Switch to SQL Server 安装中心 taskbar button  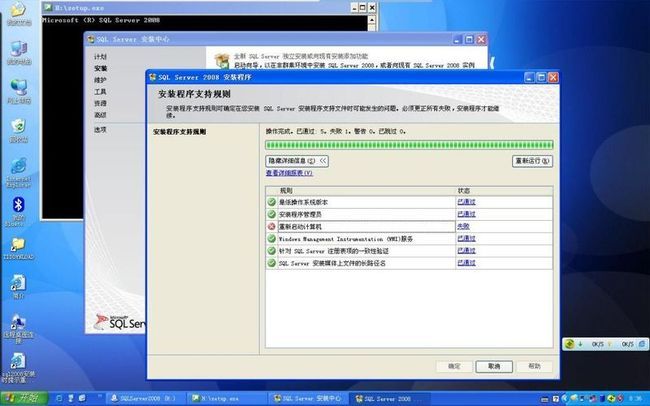pos(307,399)
